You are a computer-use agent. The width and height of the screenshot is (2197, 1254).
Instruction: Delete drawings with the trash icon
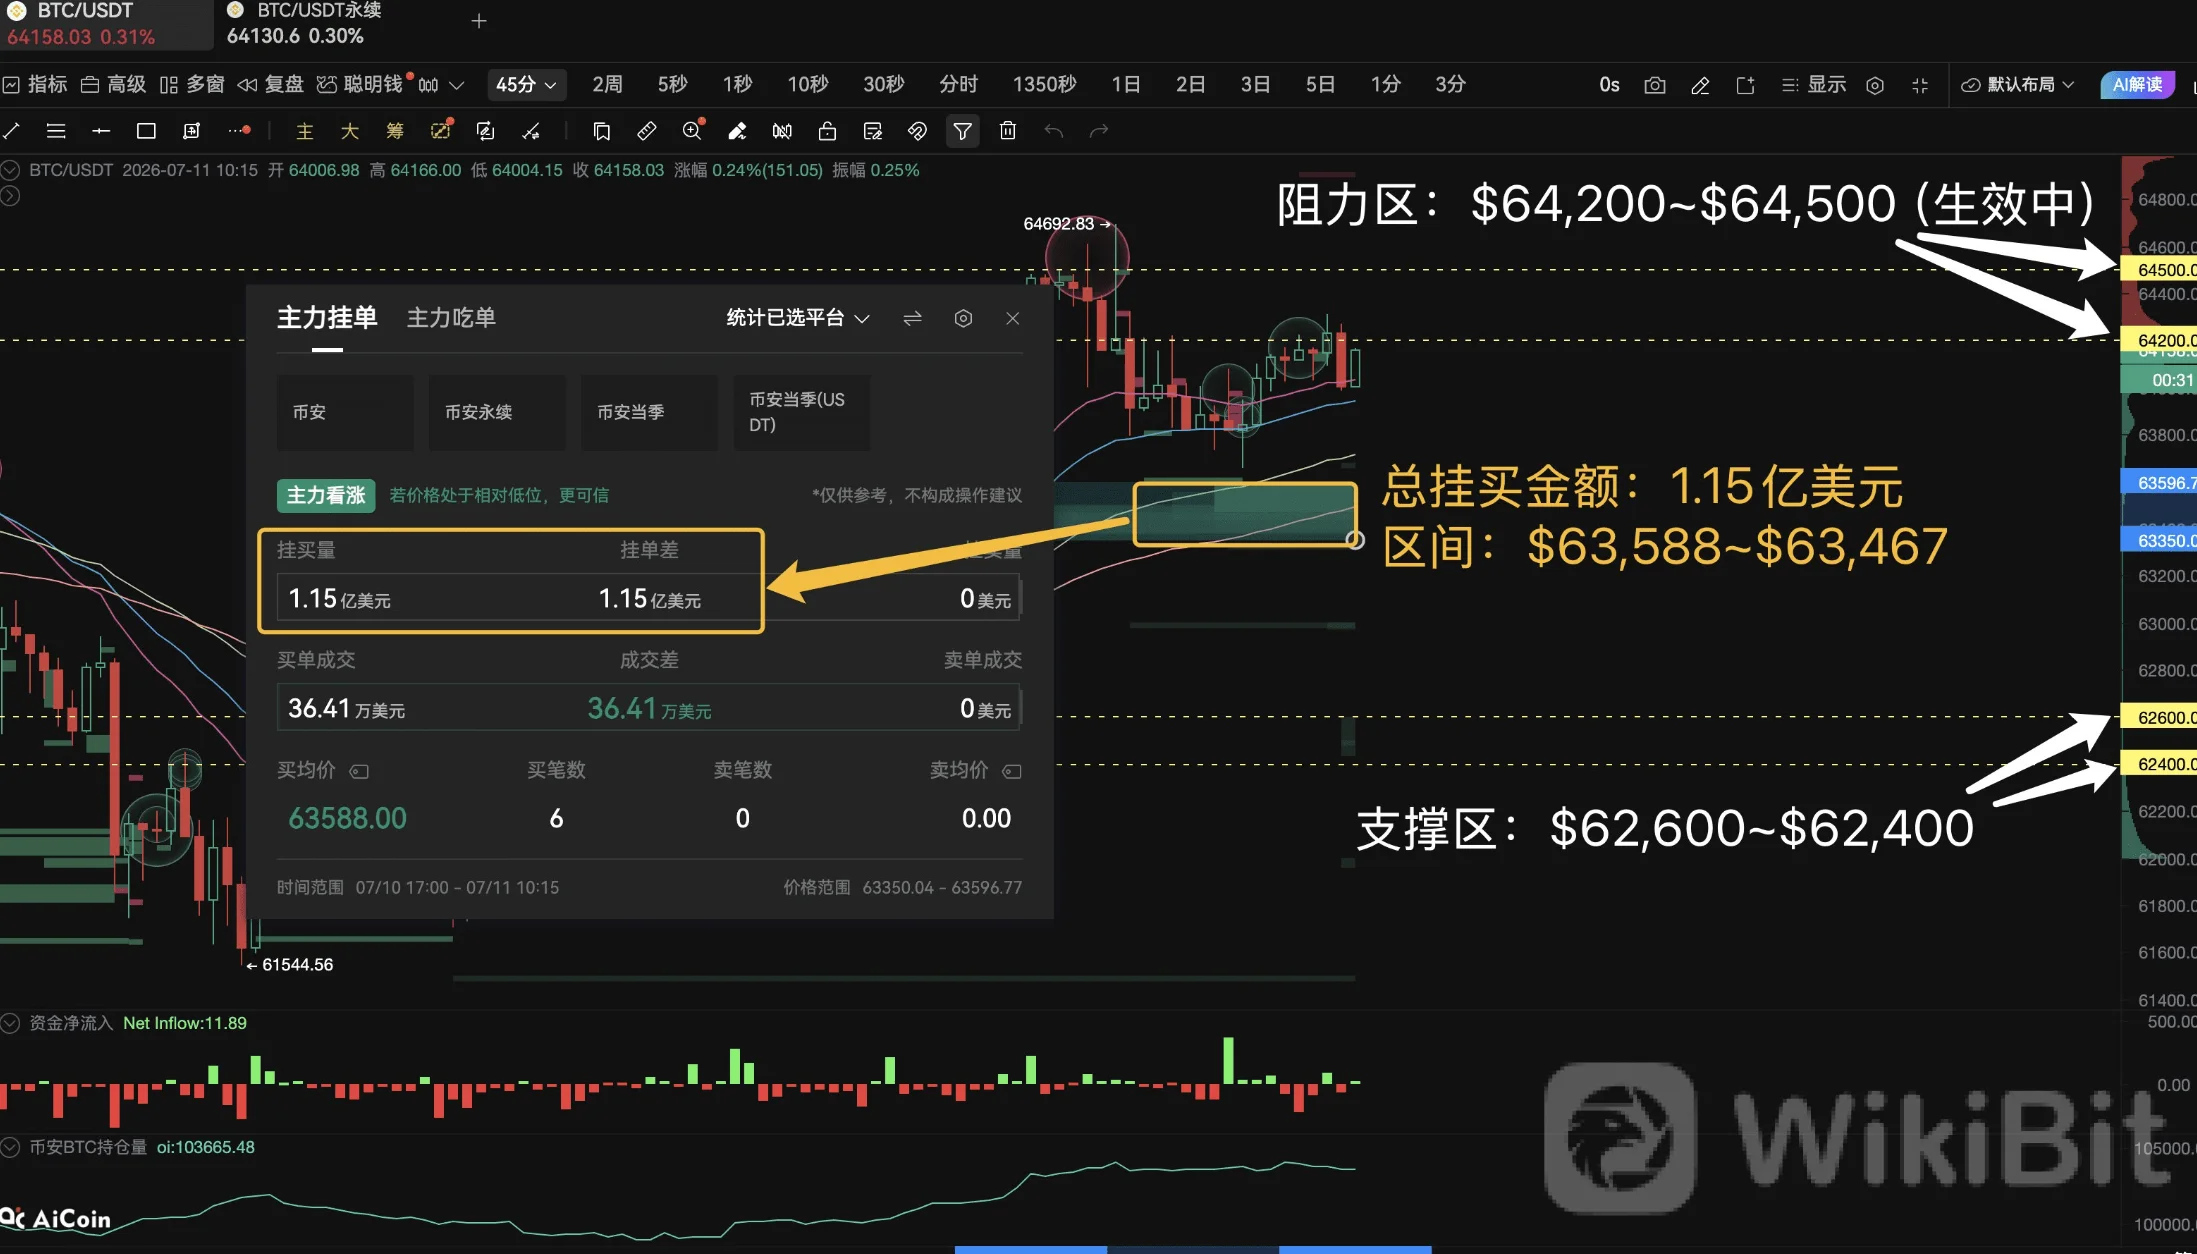point(1008,131)
